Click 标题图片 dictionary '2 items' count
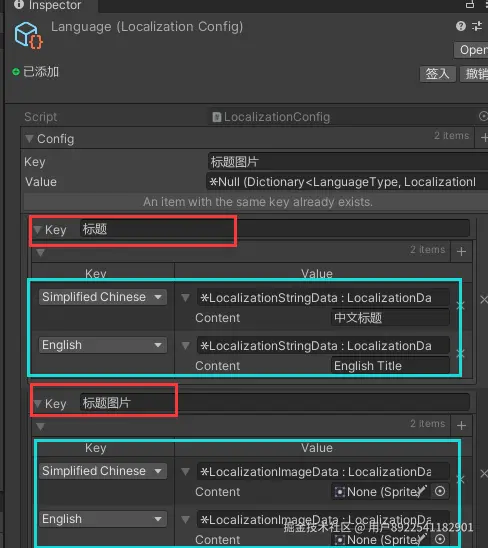This screenshot has width=488, height=548. (x=428, y=424)
